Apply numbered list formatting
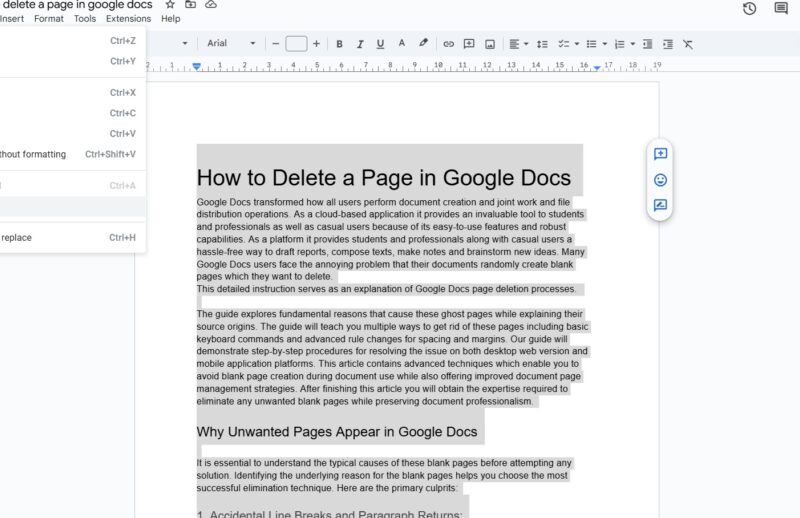Image resolution: width=800 pixels, height=518 pixels. (619, 44)
